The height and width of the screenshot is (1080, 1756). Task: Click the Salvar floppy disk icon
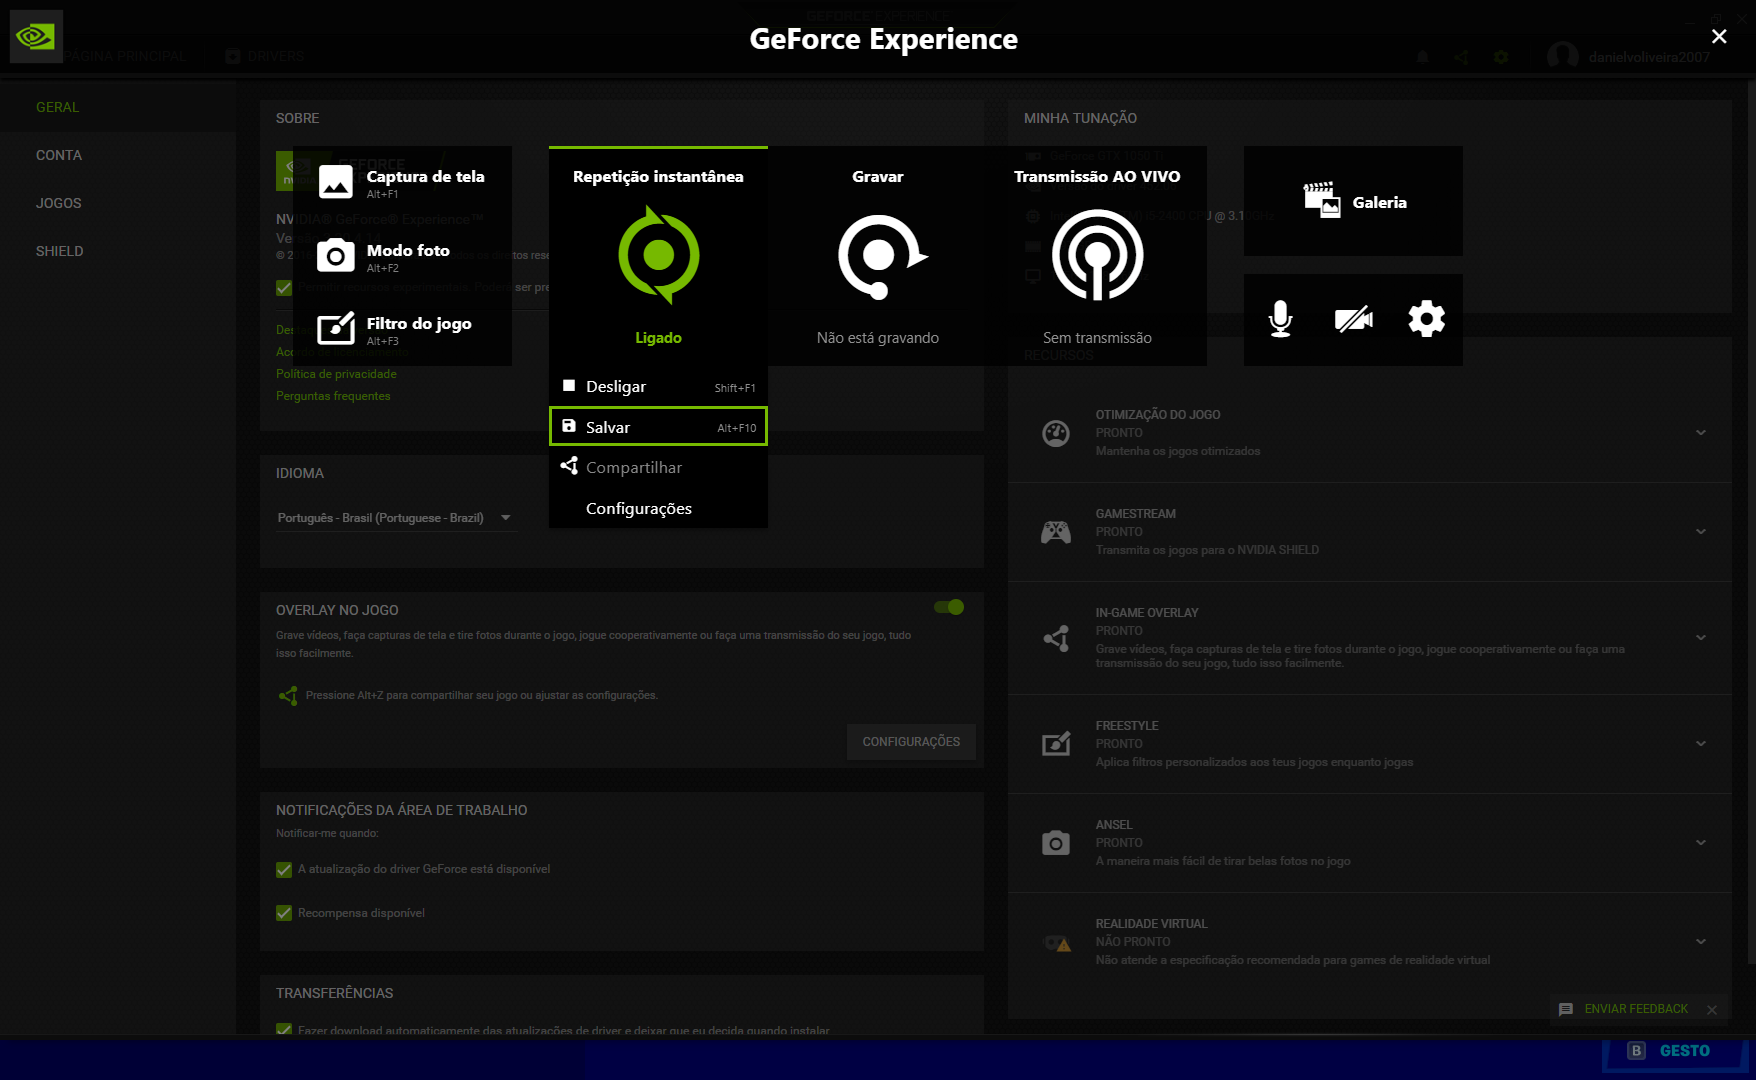tap(569, 426)
